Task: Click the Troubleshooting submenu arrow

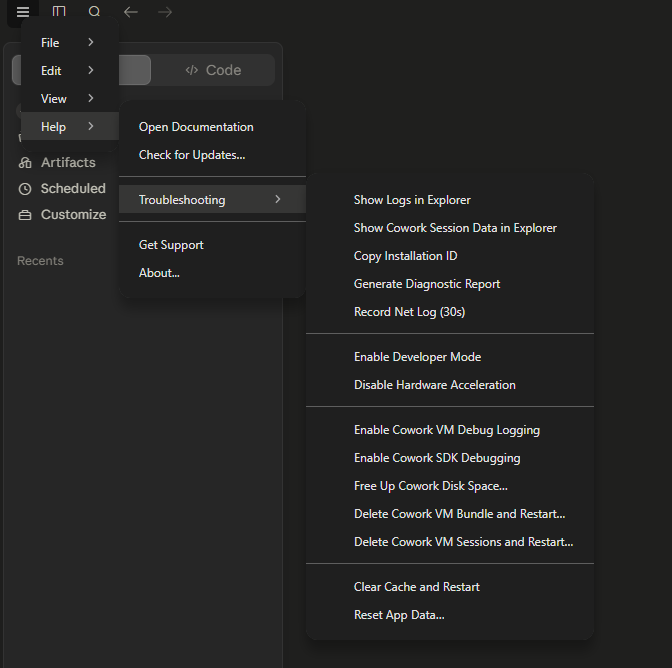Action: click(x=278, y=199)
